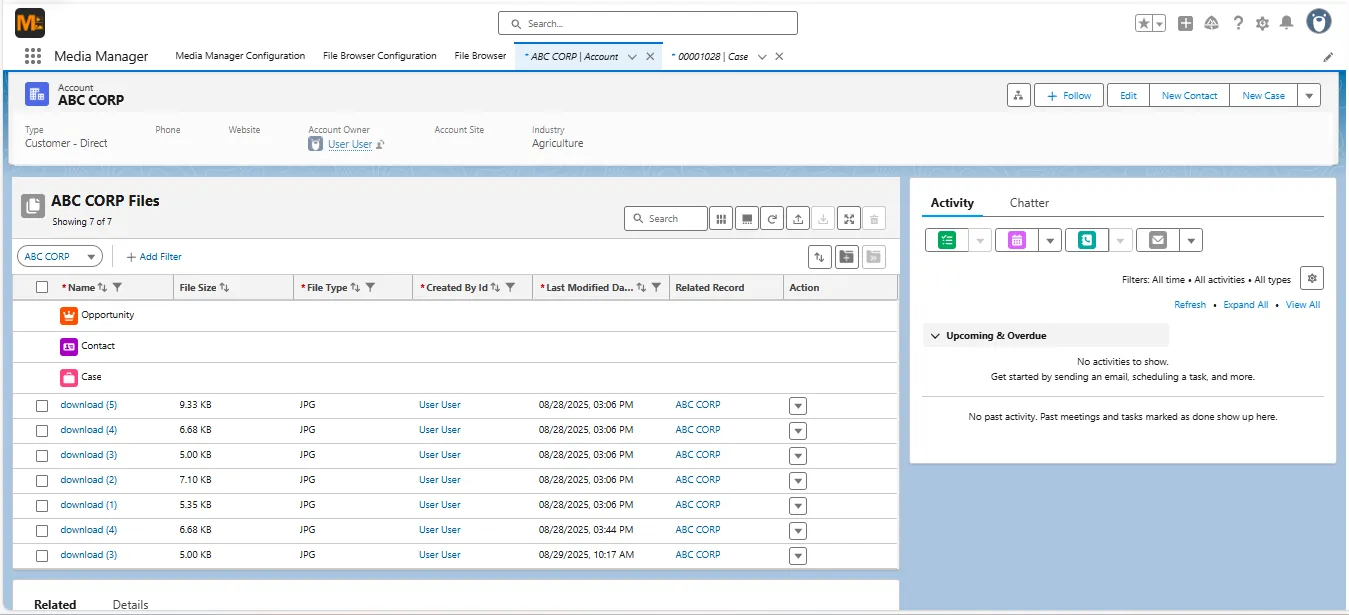Filter the Last Modified Date column

pos(656,288)
